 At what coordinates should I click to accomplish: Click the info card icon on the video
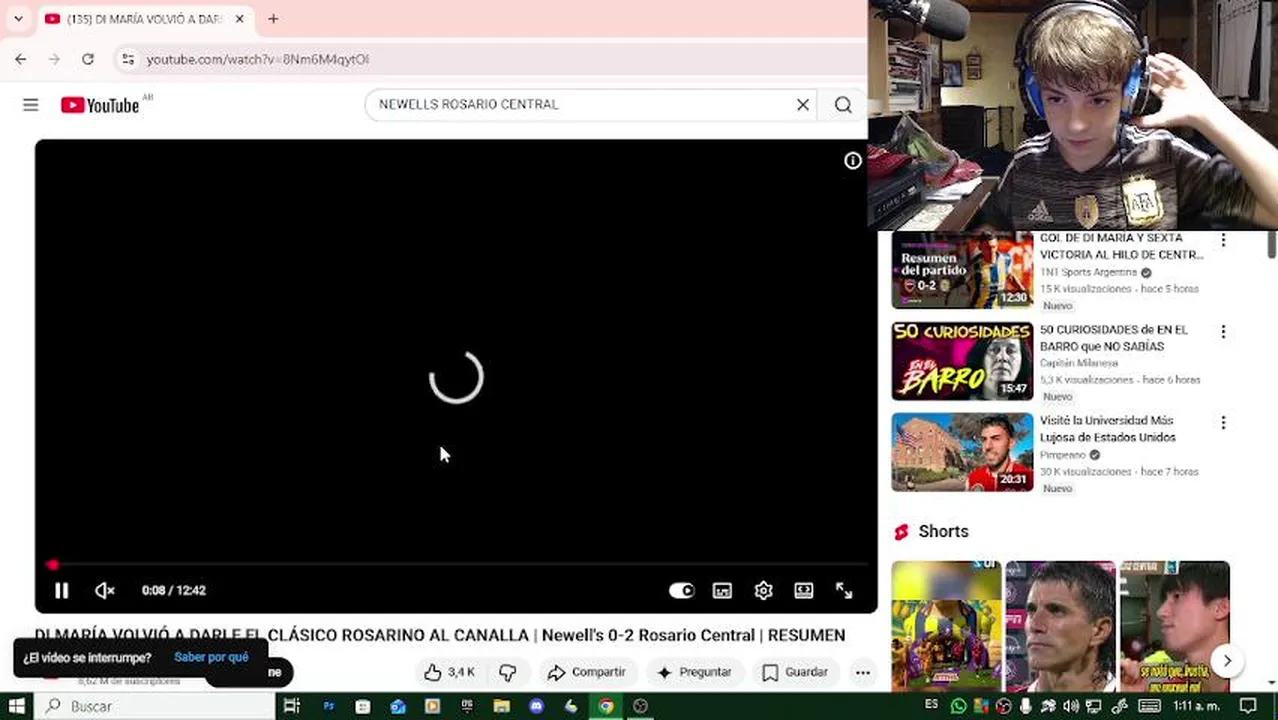click(852, 160)
